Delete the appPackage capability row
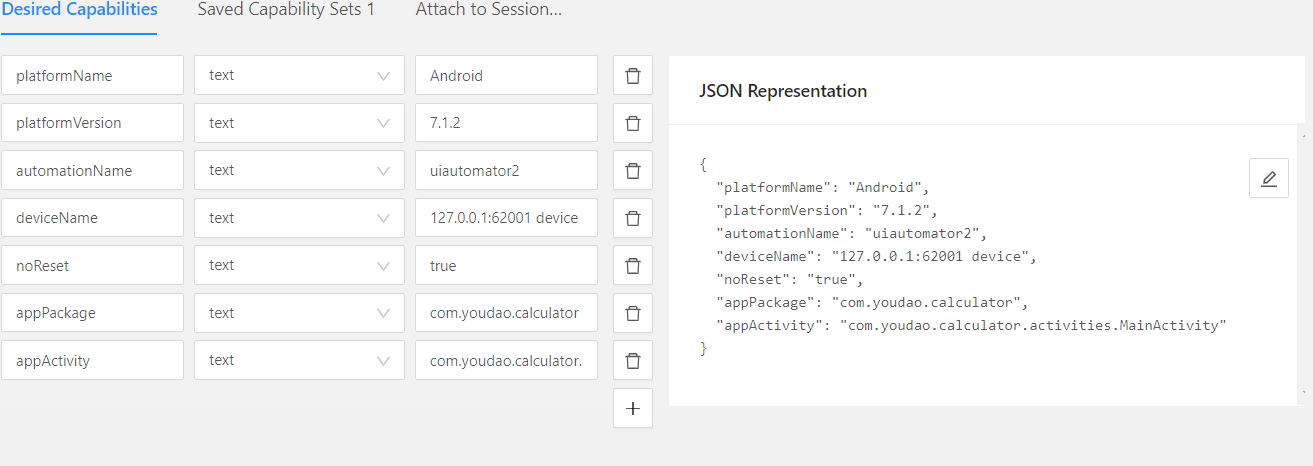 click(x=632, y=313)
